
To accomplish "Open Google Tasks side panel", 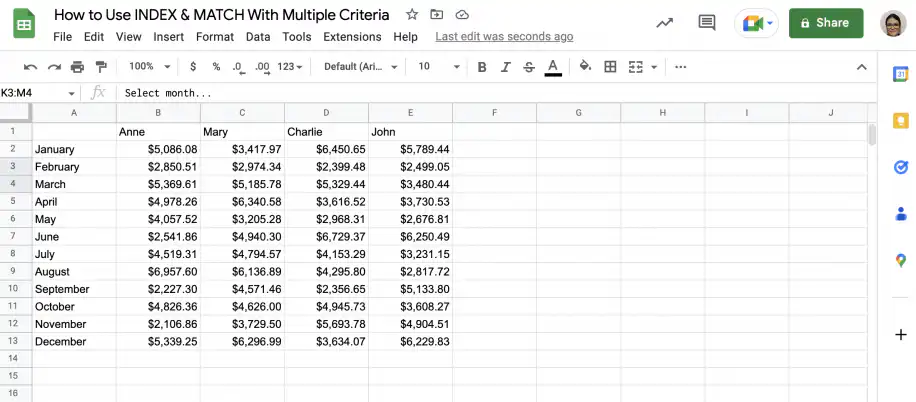I will pos(900,167).
